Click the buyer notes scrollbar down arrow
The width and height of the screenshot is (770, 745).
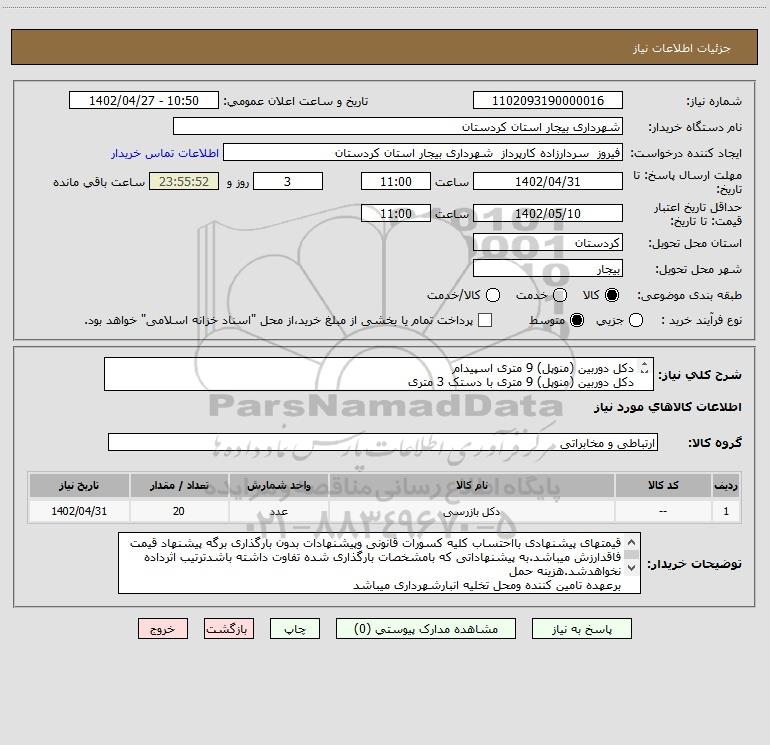[632, 567]
